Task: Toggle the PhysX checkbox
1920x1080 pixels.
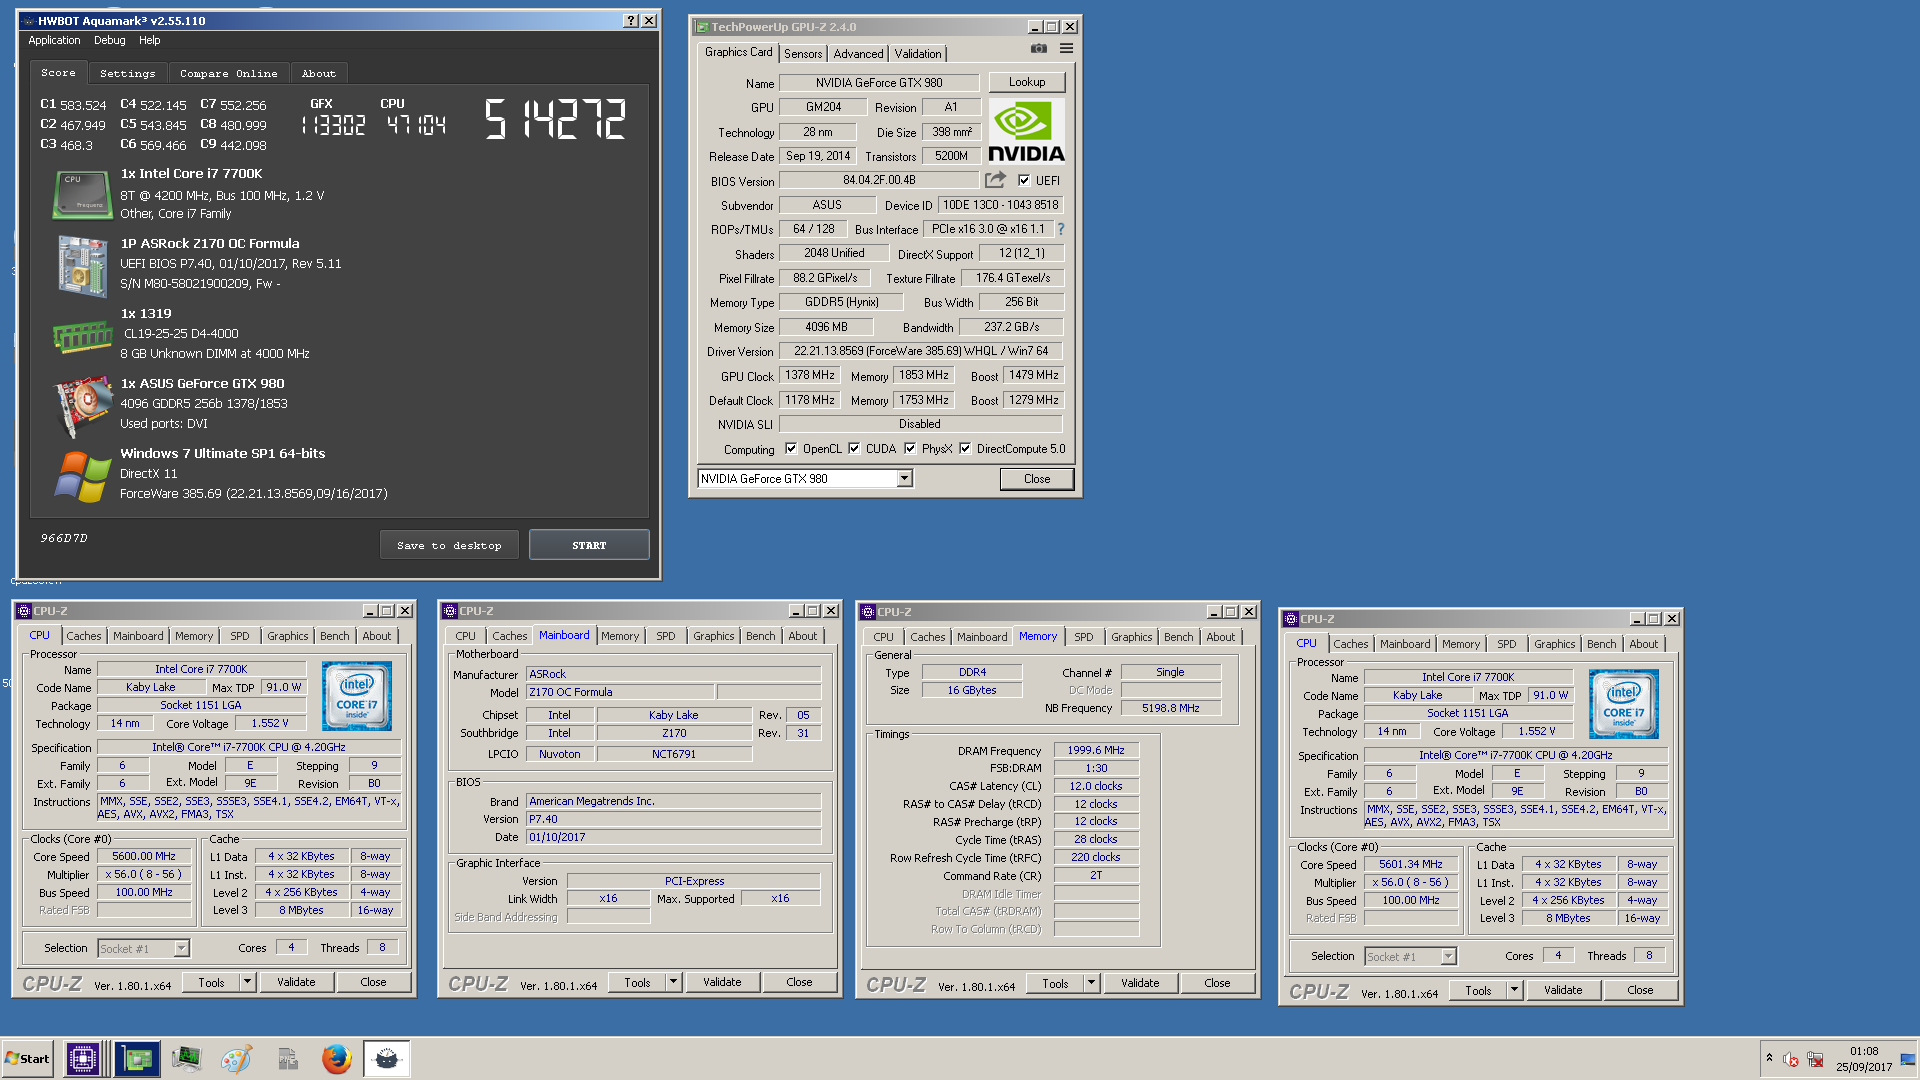Action: 910,449
